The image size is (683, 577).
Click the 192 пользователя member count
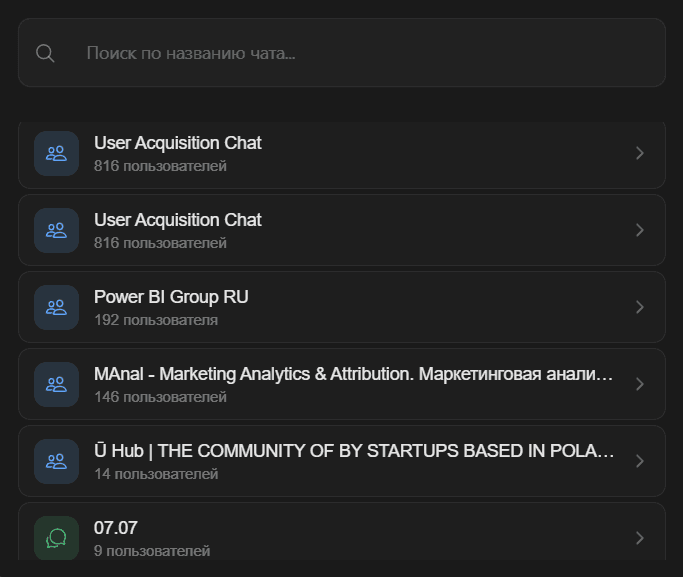pos(156,321)
